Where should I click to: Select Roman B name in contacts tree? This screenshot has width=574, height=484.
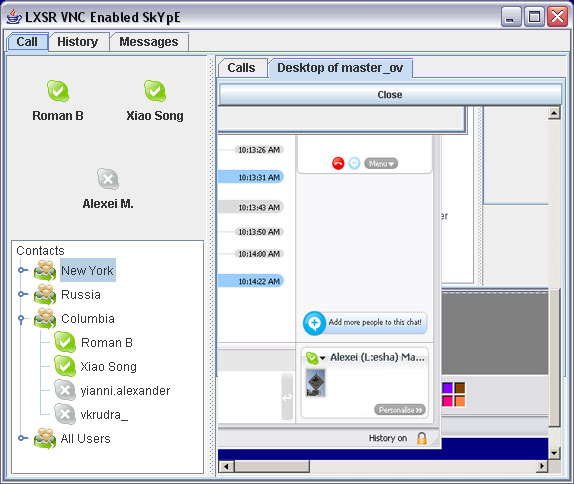tap(107, 343)
